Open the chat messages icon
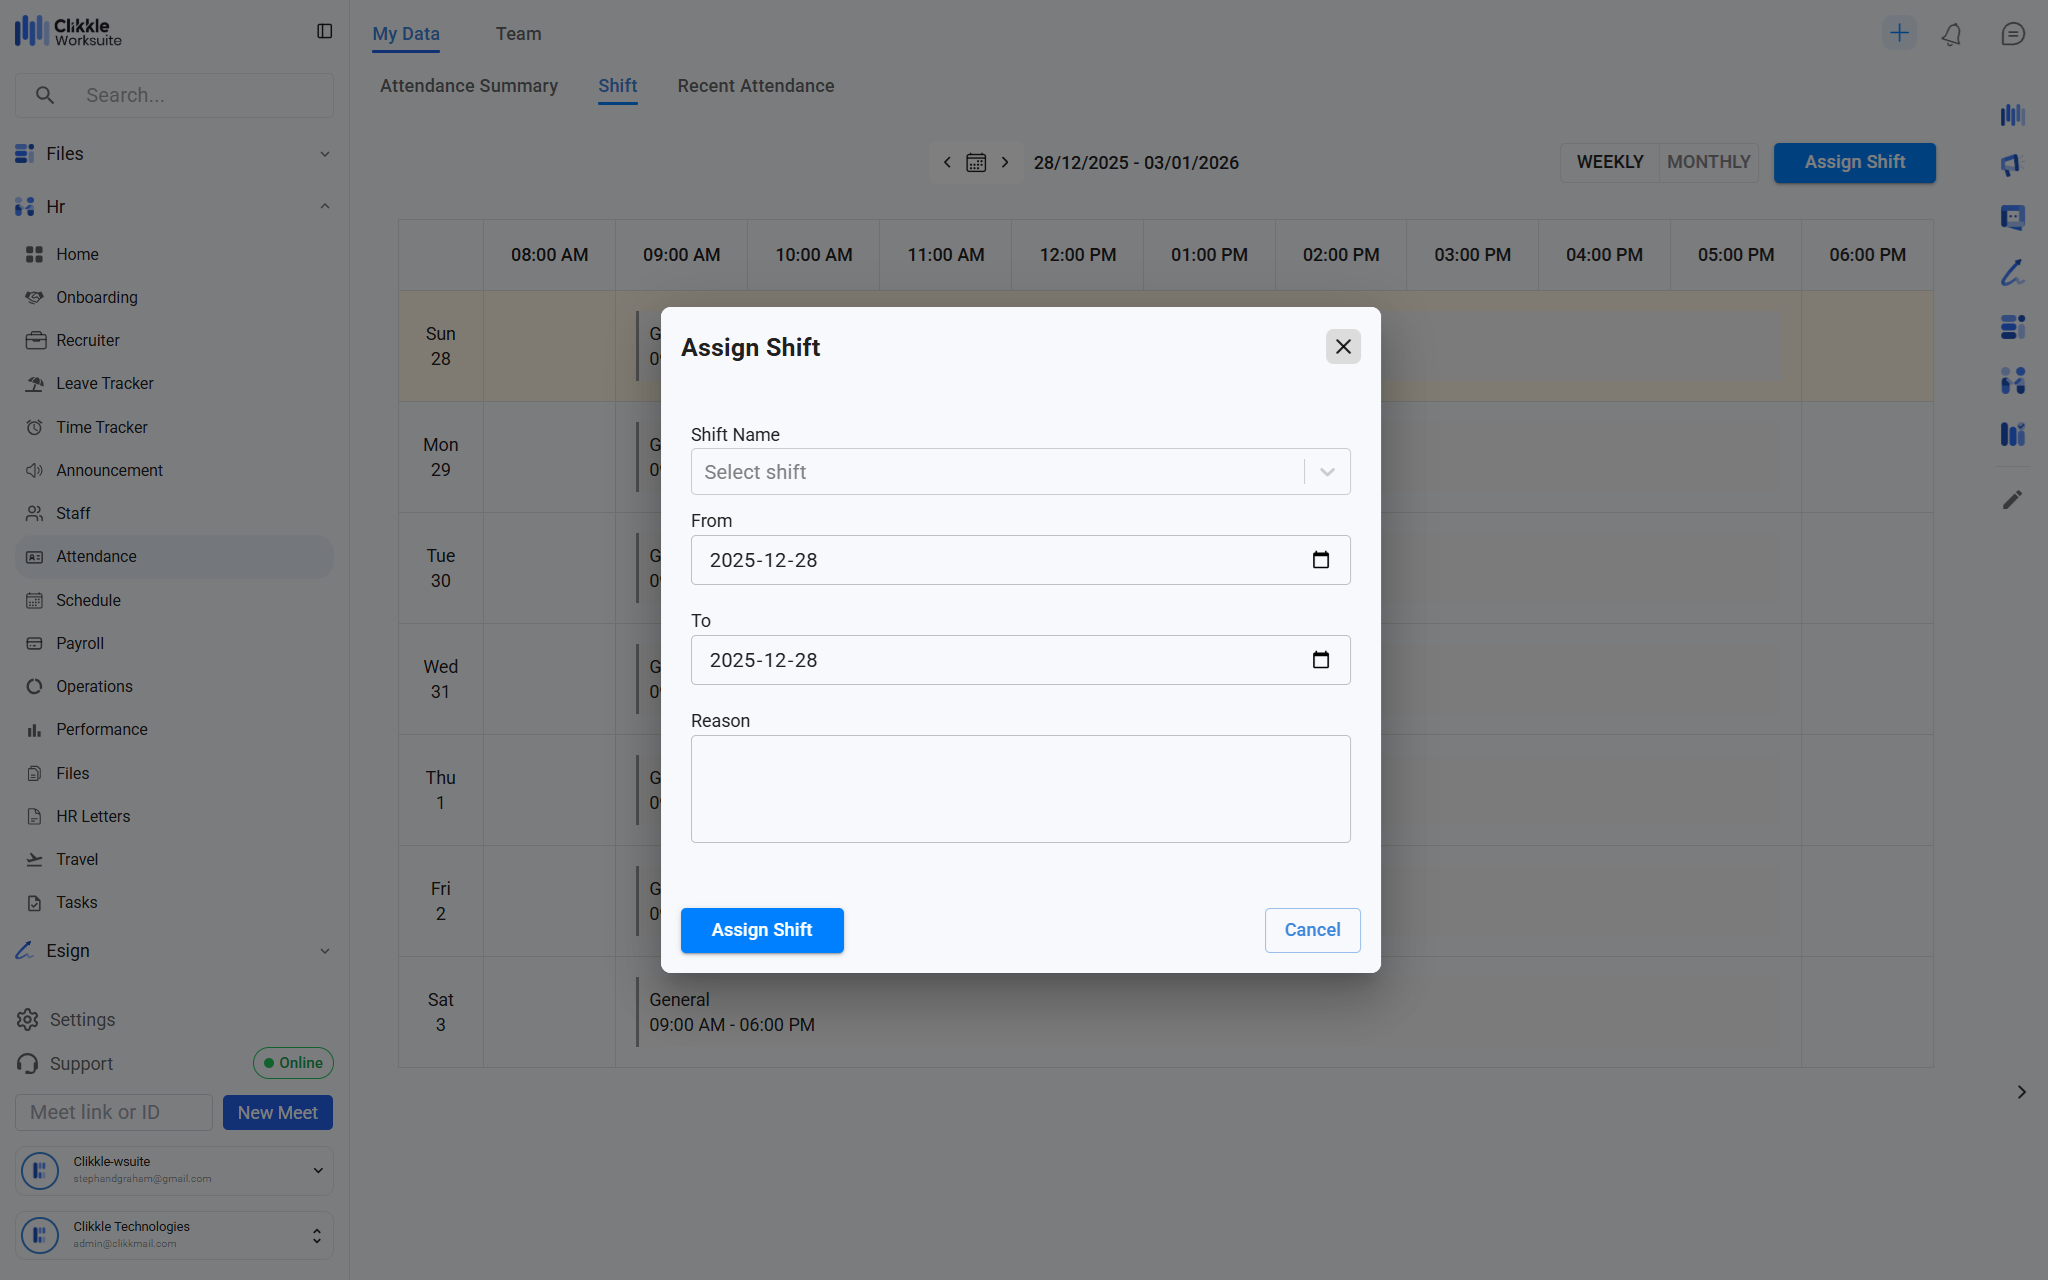The width and height of the screenshot is (2048, 1280). (2012, 34)
